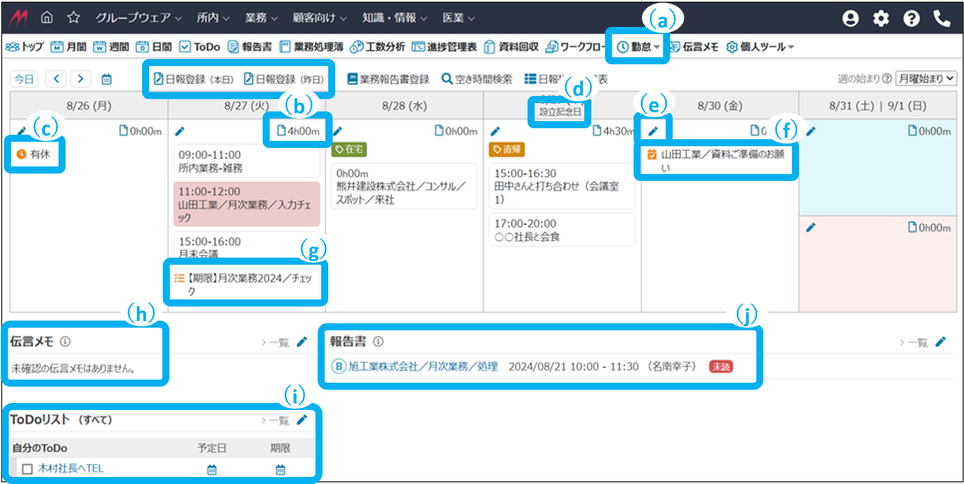Open the settings gear icon
The height and width of the screenshot is (484, 964).
(x=881, y=18)
